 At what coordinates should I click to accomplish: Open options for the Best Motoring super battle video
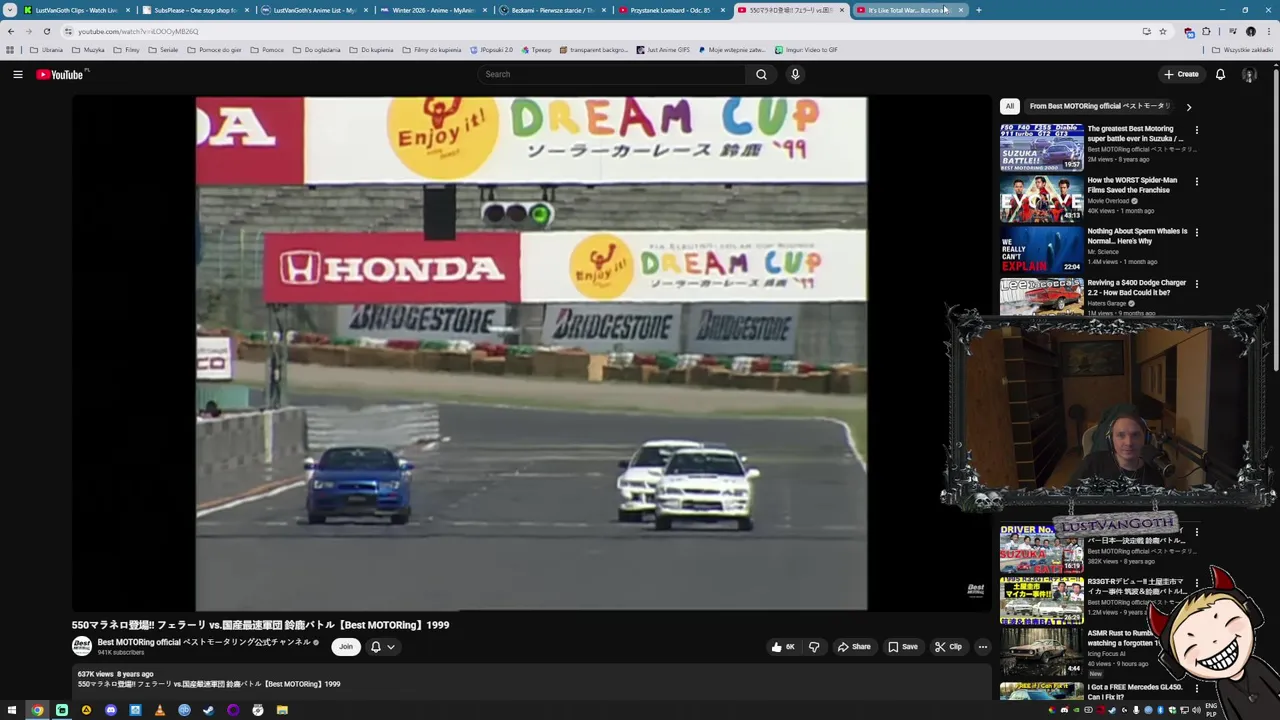[x=1196, y=130]
